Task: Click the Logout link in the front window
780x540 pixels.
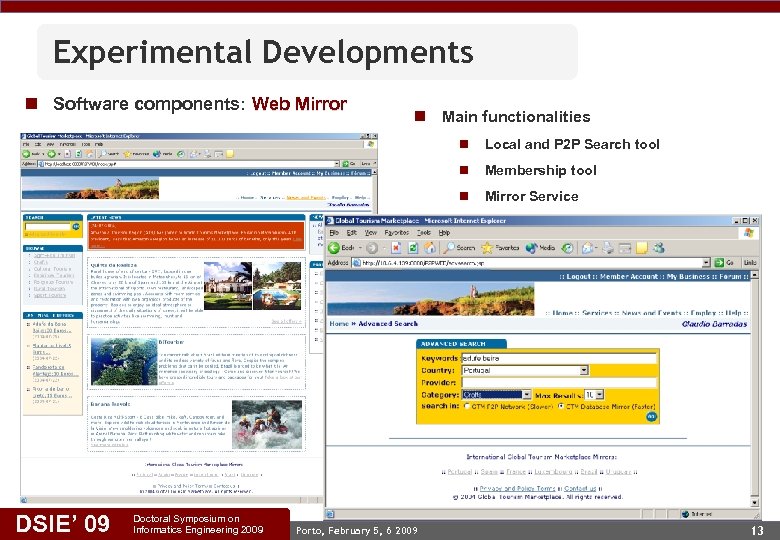Action: tap(579, 276)
